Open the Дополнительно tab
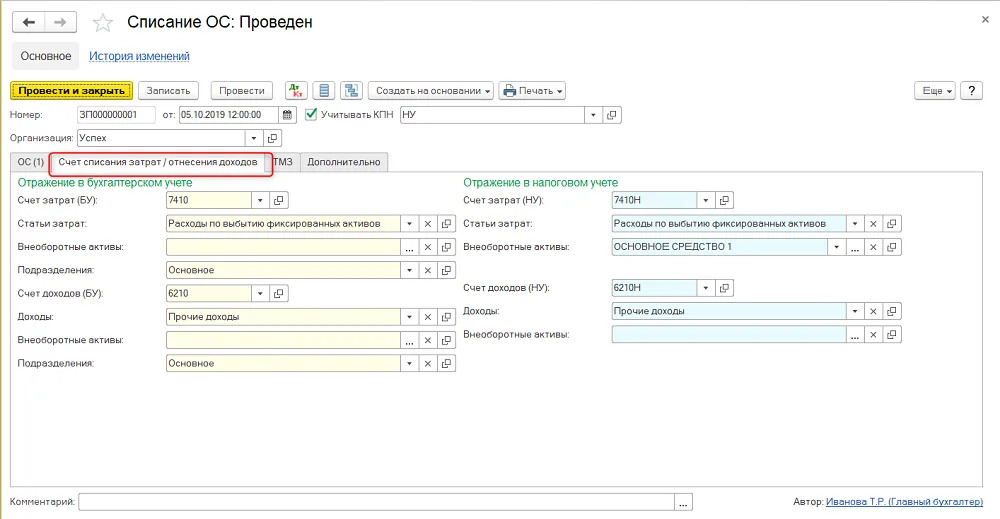1000x519 pixels. point(344,162)
